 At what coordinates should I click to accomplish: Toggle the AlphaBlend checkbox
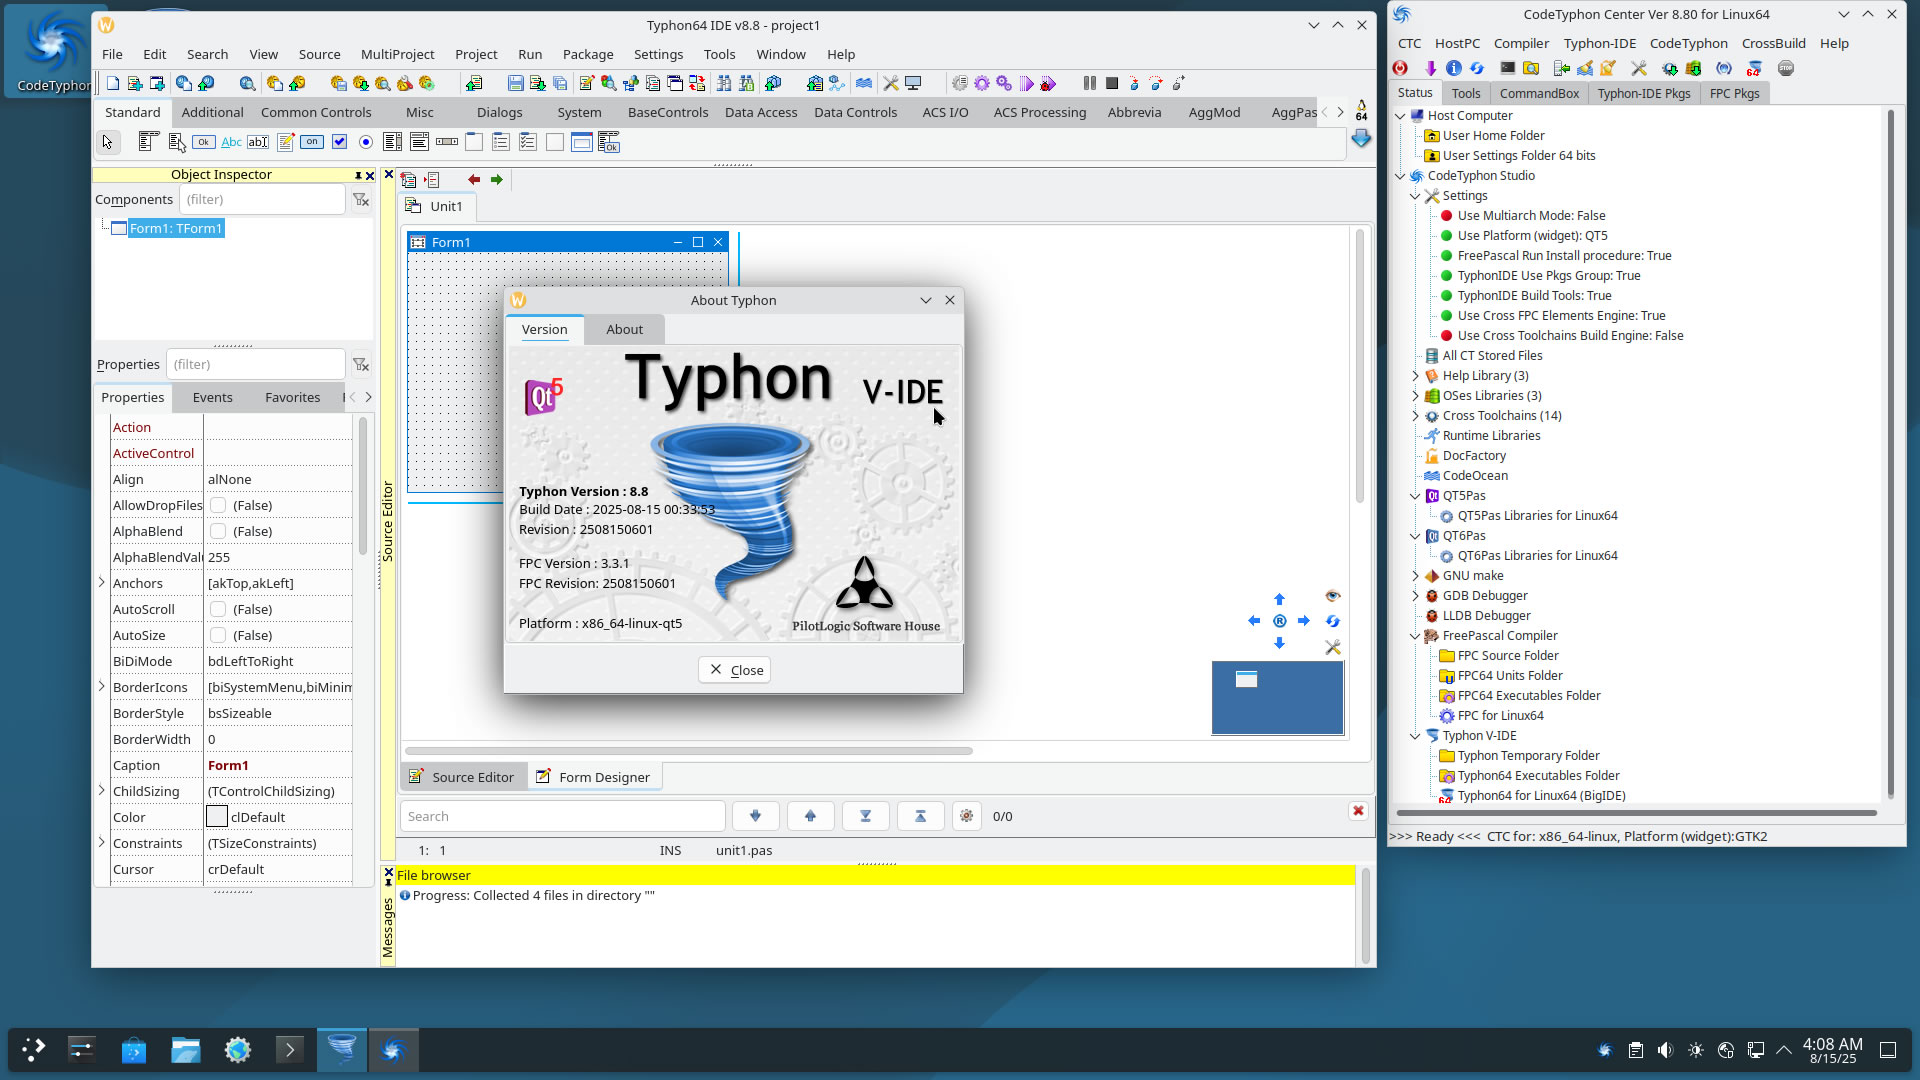(218, 531)
